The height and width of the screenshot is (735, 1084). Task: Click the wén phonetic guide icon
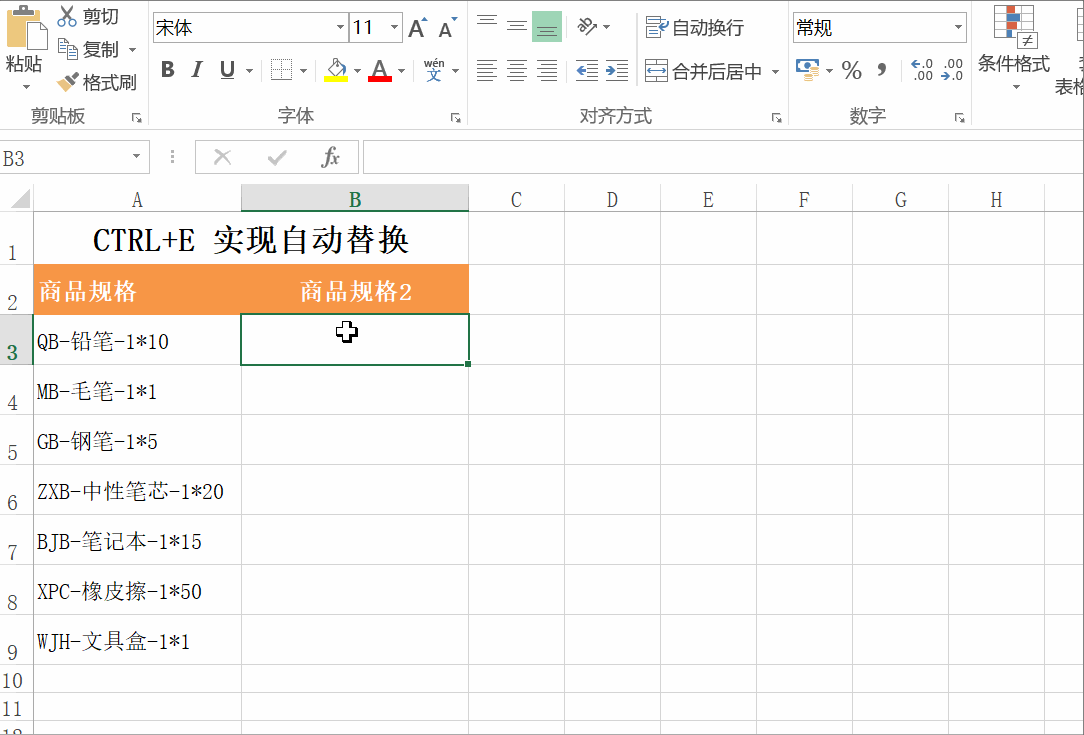pos(434,70)
